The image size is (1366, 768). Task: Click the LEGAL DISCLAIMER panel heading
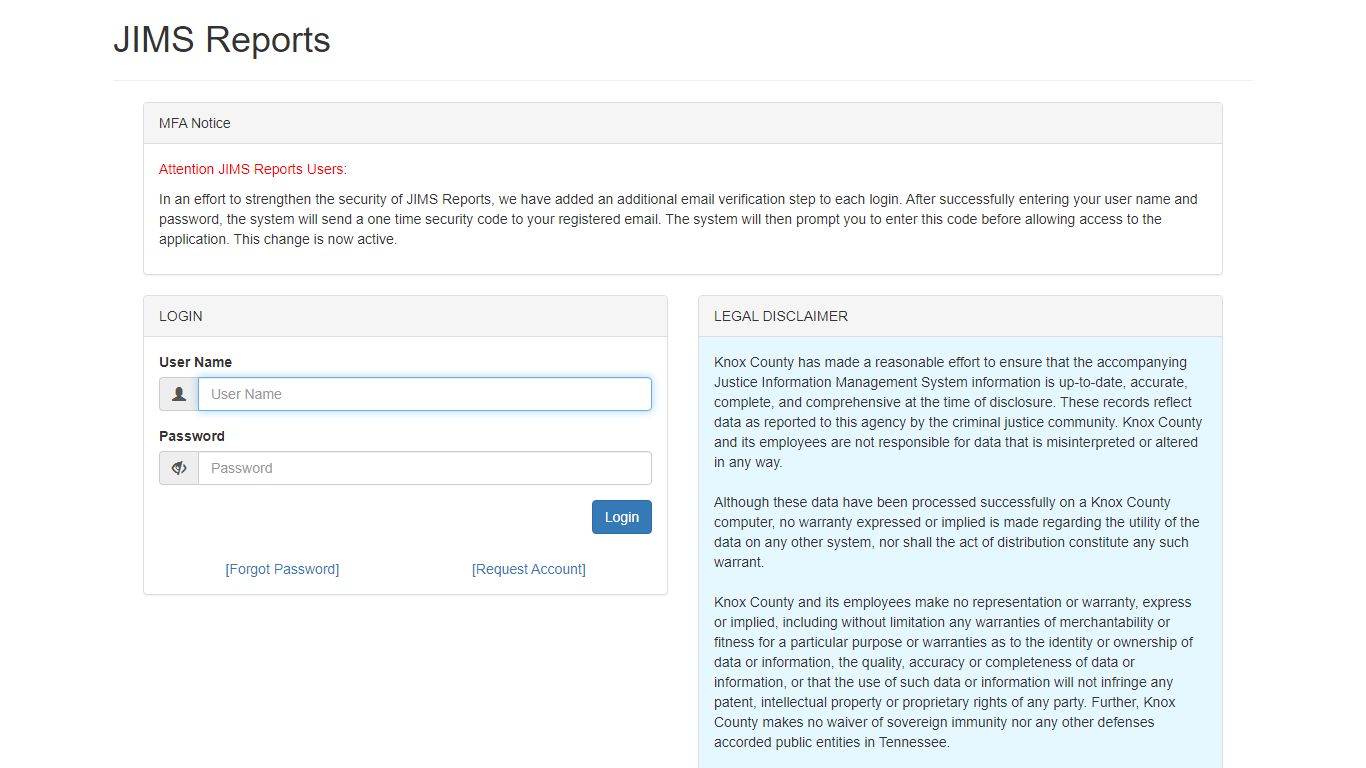(960, 316)
